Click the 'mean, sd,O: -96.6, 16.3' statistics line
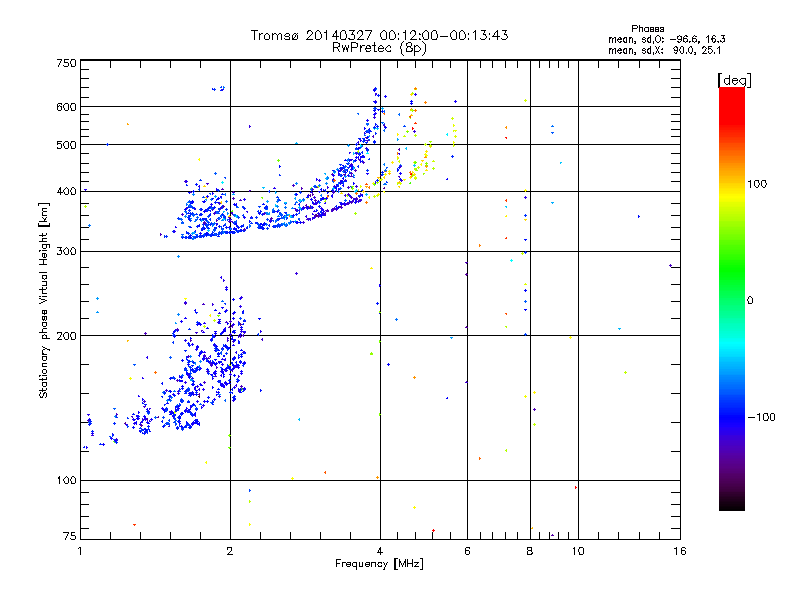This screenshot has width=800, height=600. pos(666,39)
